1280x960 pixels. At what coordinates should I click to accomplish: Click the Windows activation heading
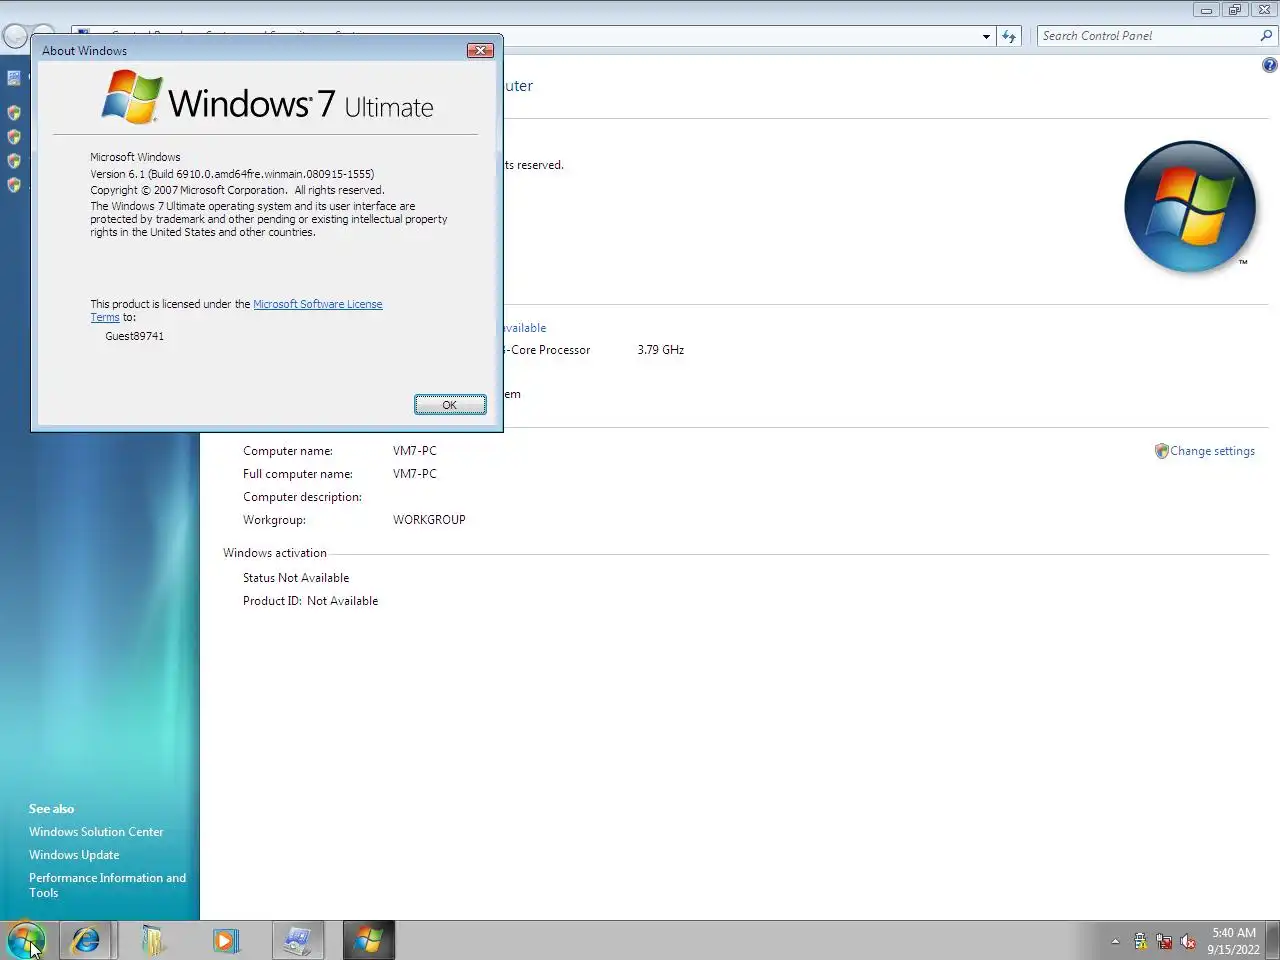click(x=275, y=553)
